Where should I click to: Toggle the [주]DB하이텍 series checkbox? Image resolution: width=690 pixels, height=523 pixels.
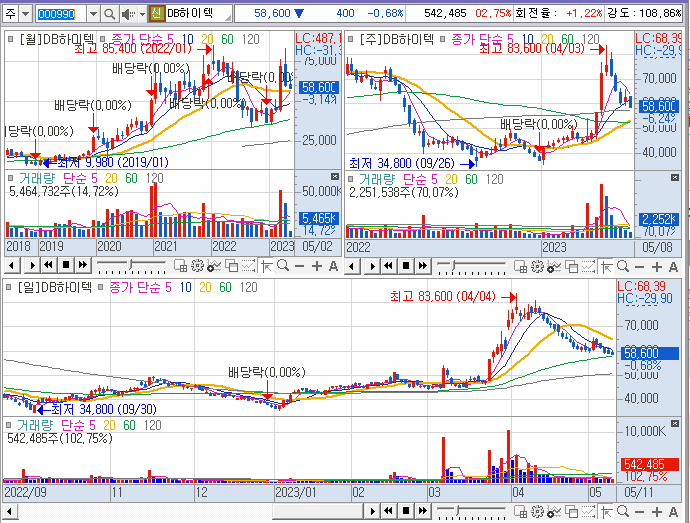(351, 39)
